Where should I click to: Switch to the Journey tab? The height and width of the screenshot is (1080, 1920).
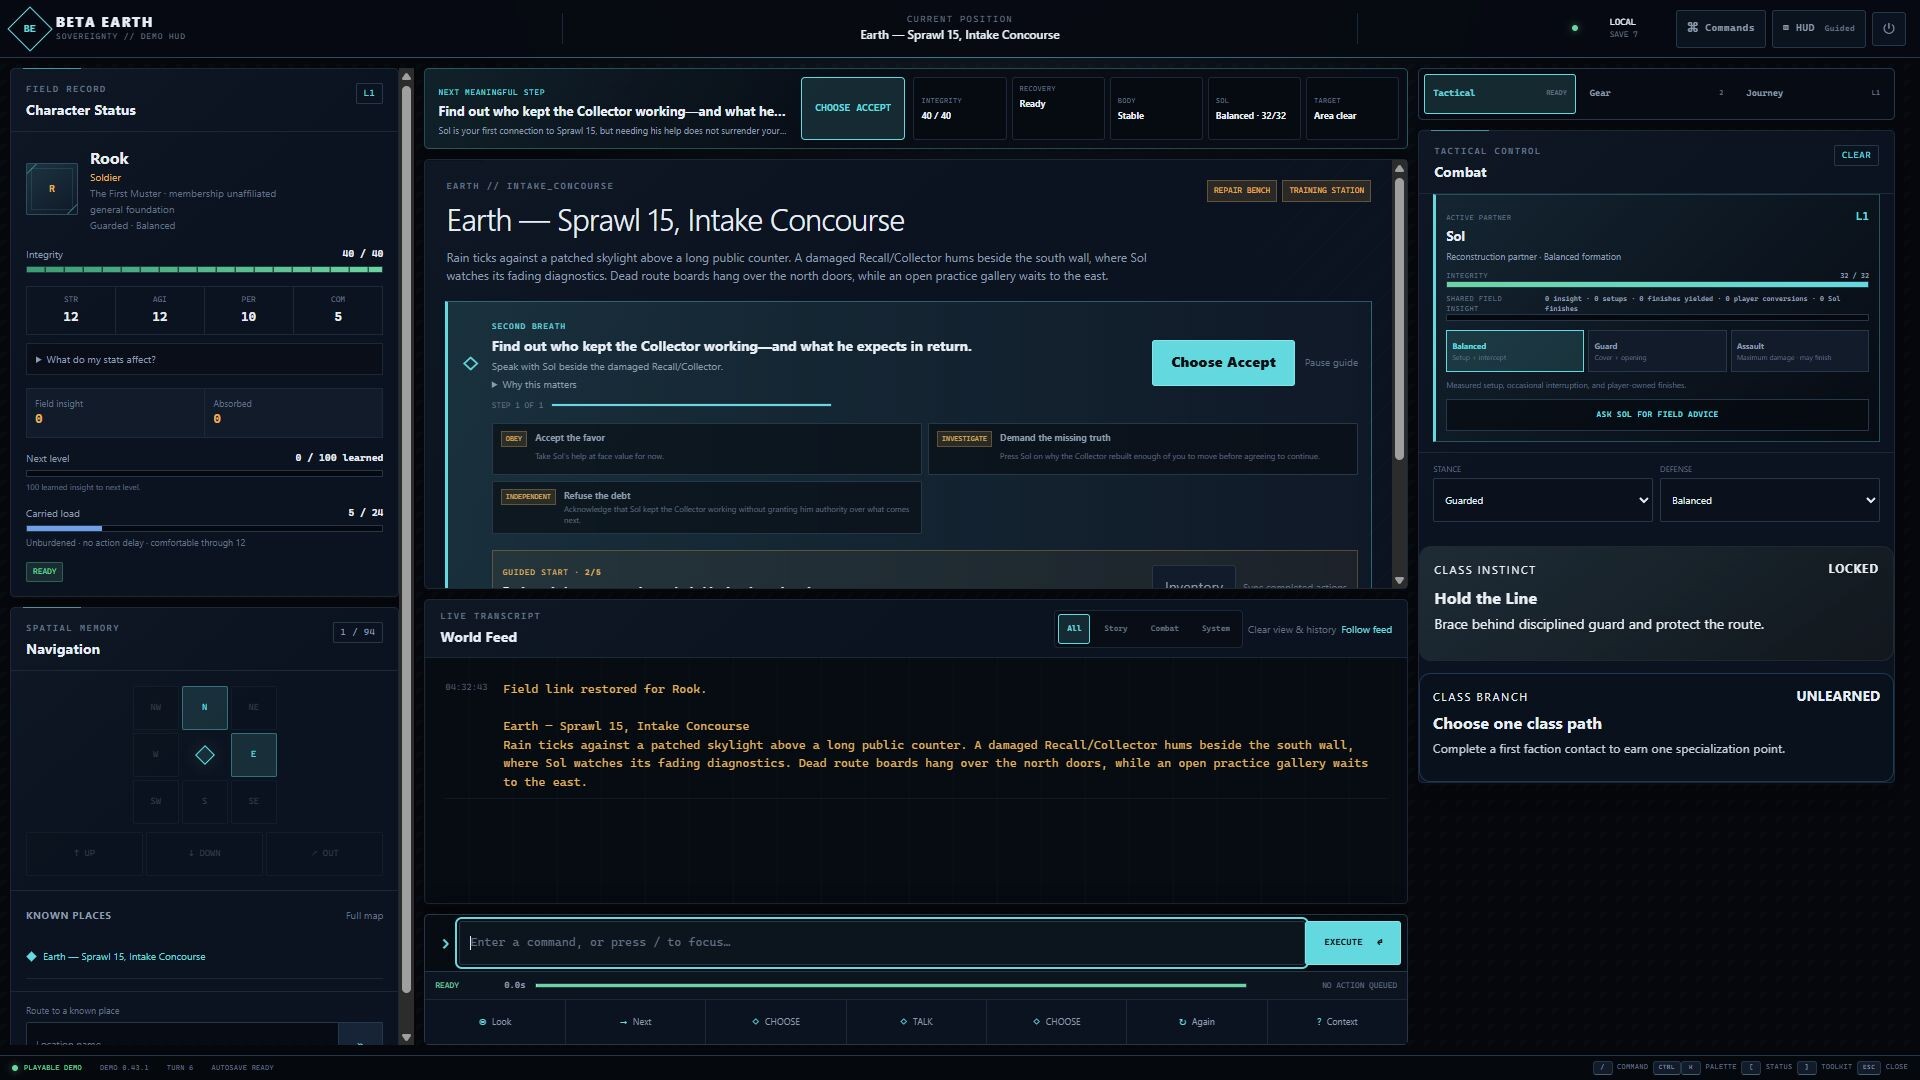[1812, 93]
